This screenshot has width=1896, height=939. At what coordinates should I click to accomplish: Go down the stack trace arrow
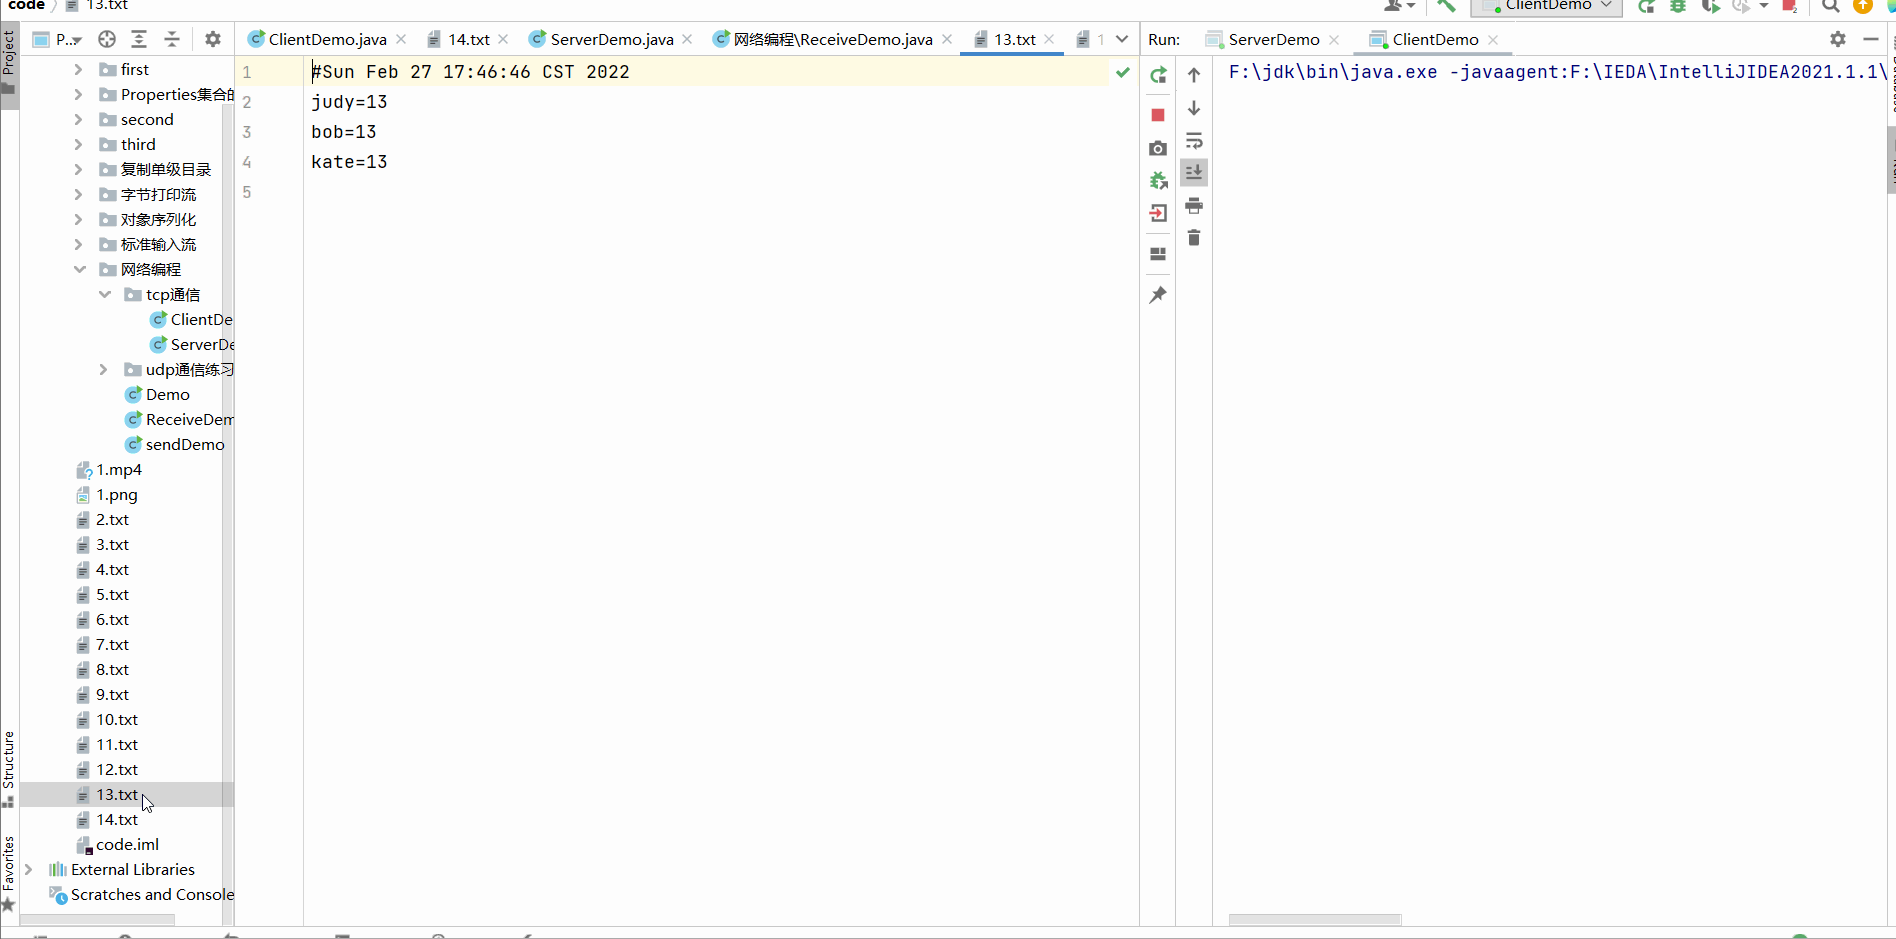1194,108
